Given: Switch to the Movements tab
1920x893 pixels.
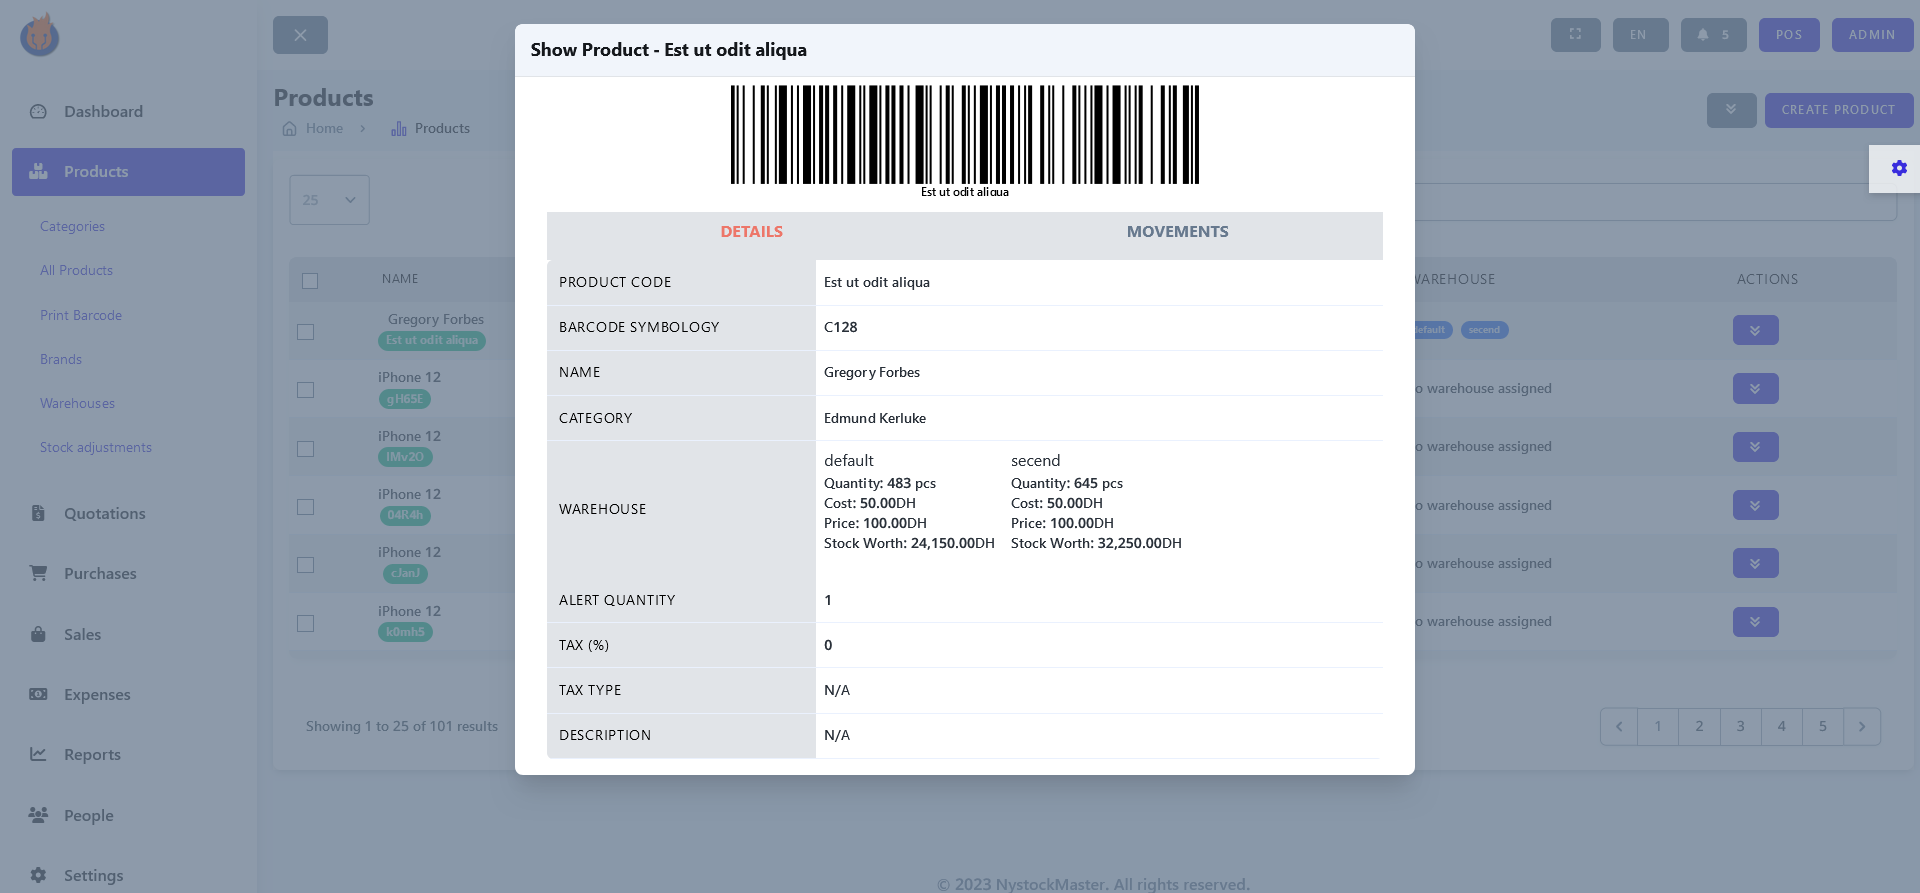Looking at the screenshot, I should (x=1177, y=232).
